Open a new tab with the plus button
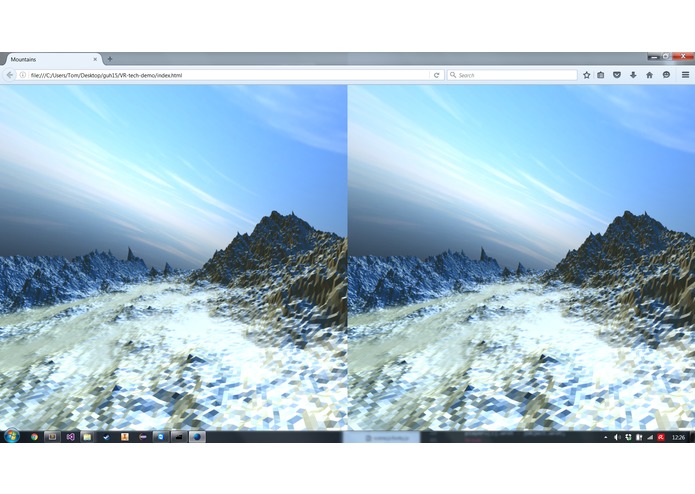The image size is (695, 494). click(109, 59)
